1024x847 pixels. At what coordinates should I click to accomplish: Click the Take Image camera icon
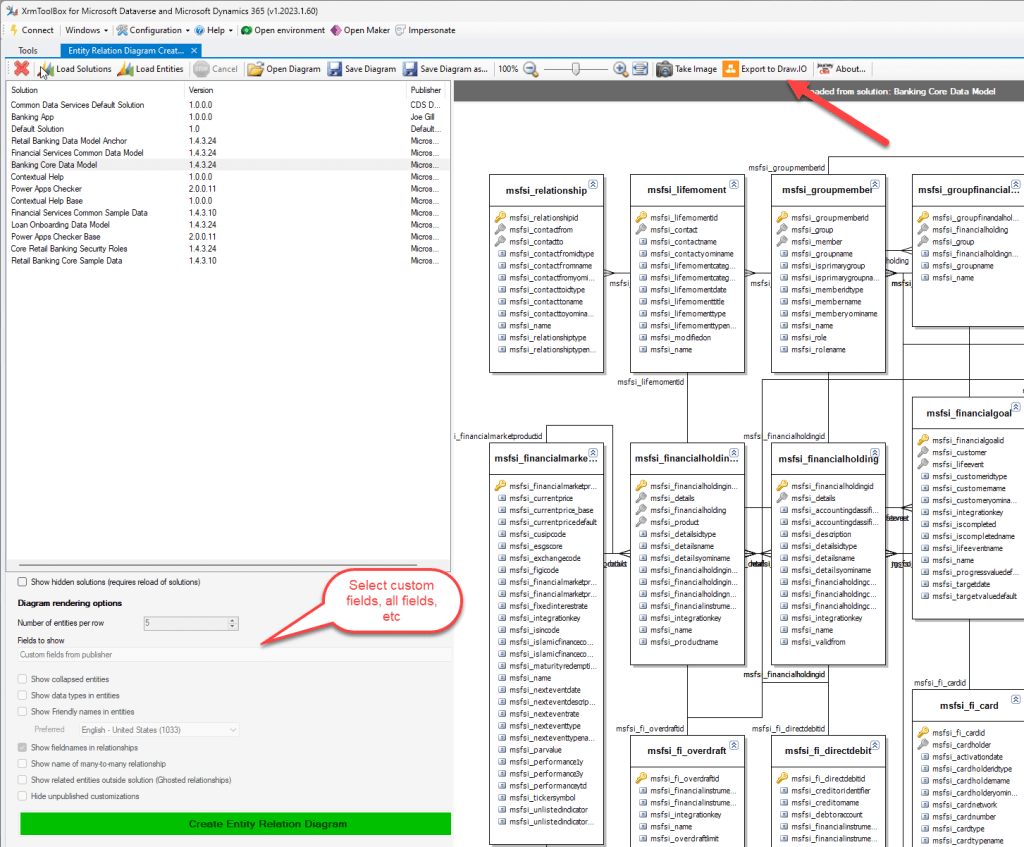click(x=664, y=69)
